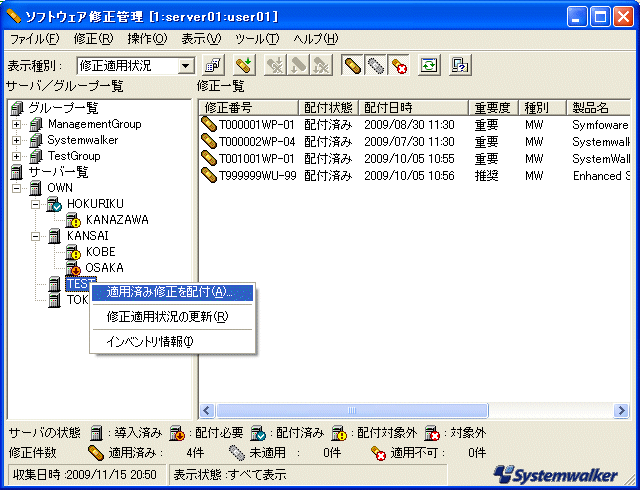Click the green refresh toolbar icon

tap(429, 65)
